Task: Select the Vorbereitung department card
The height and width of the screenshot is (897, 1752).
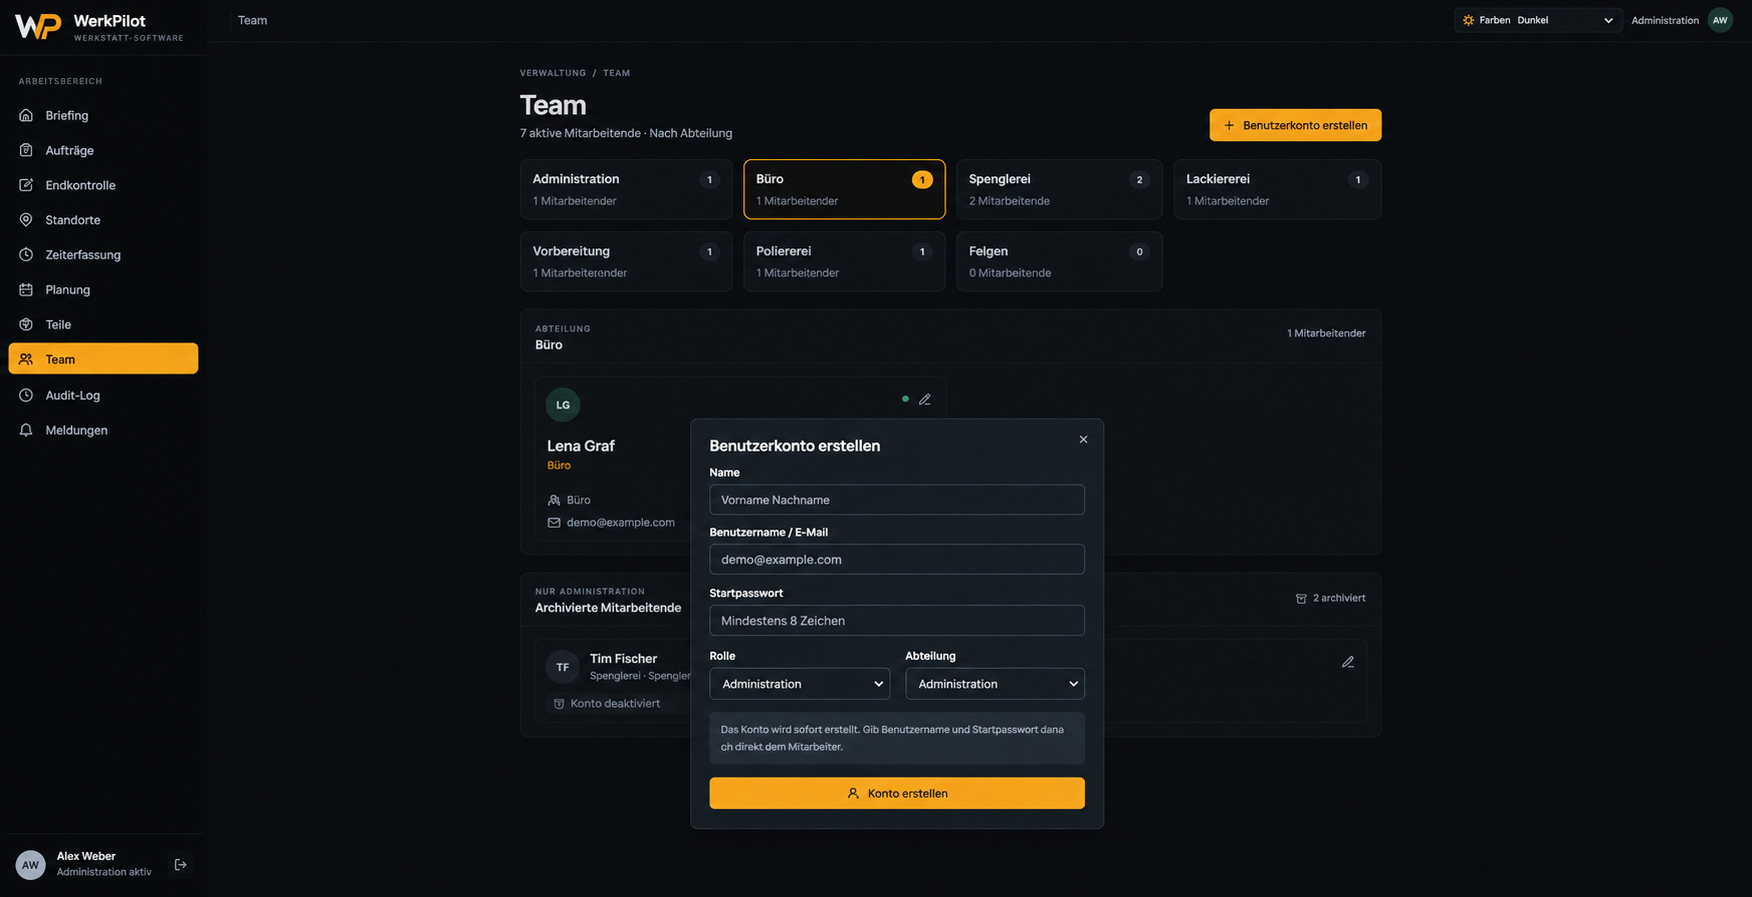Action: [x=626, y=261]
